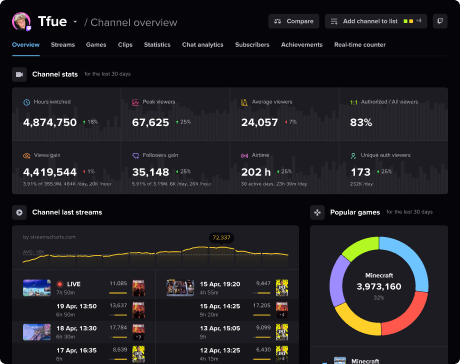Click the Hours watched value 4,874,750
This screenshot has width=460, height=364.
point(50,122)
